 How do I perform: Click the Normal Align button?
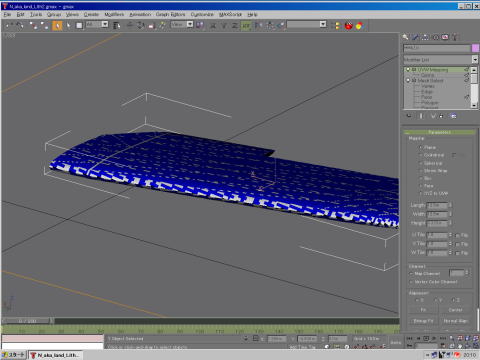pyautogui.click(x=455, y=321)
